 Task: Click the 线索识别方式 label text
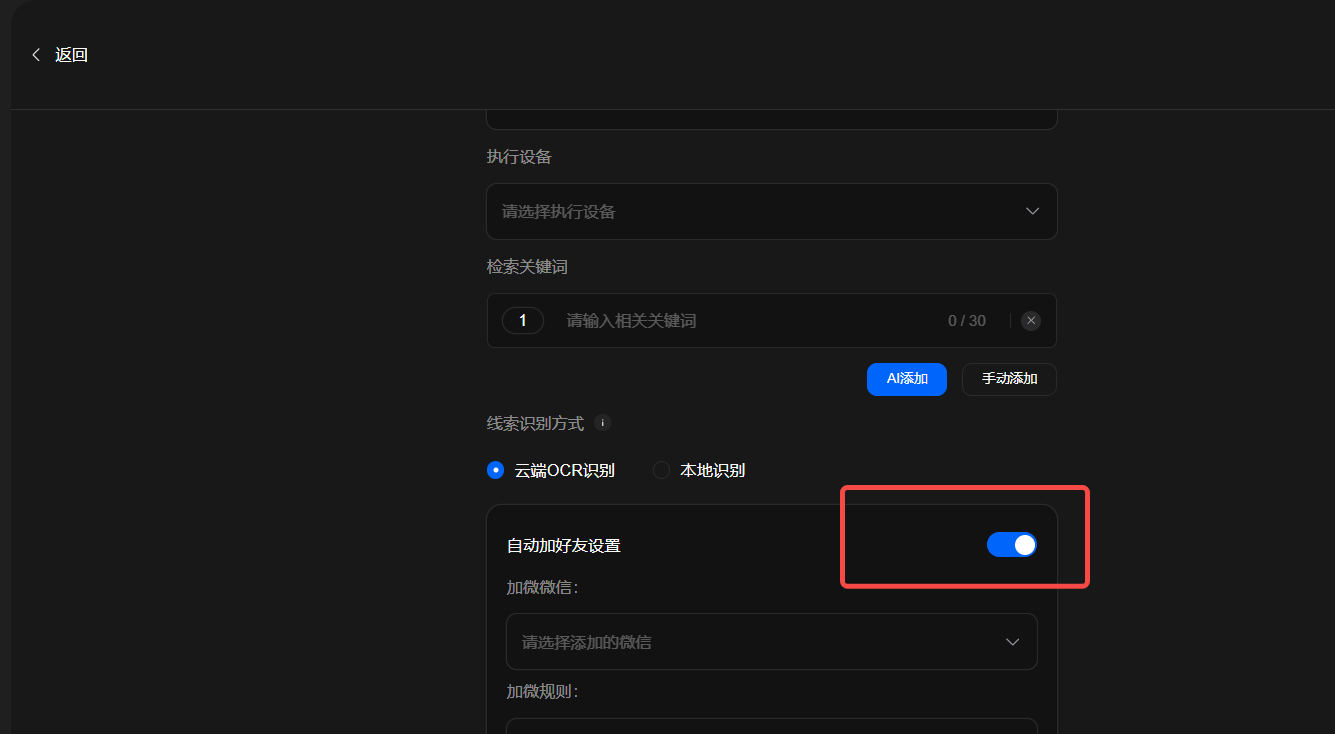[535, 423]
